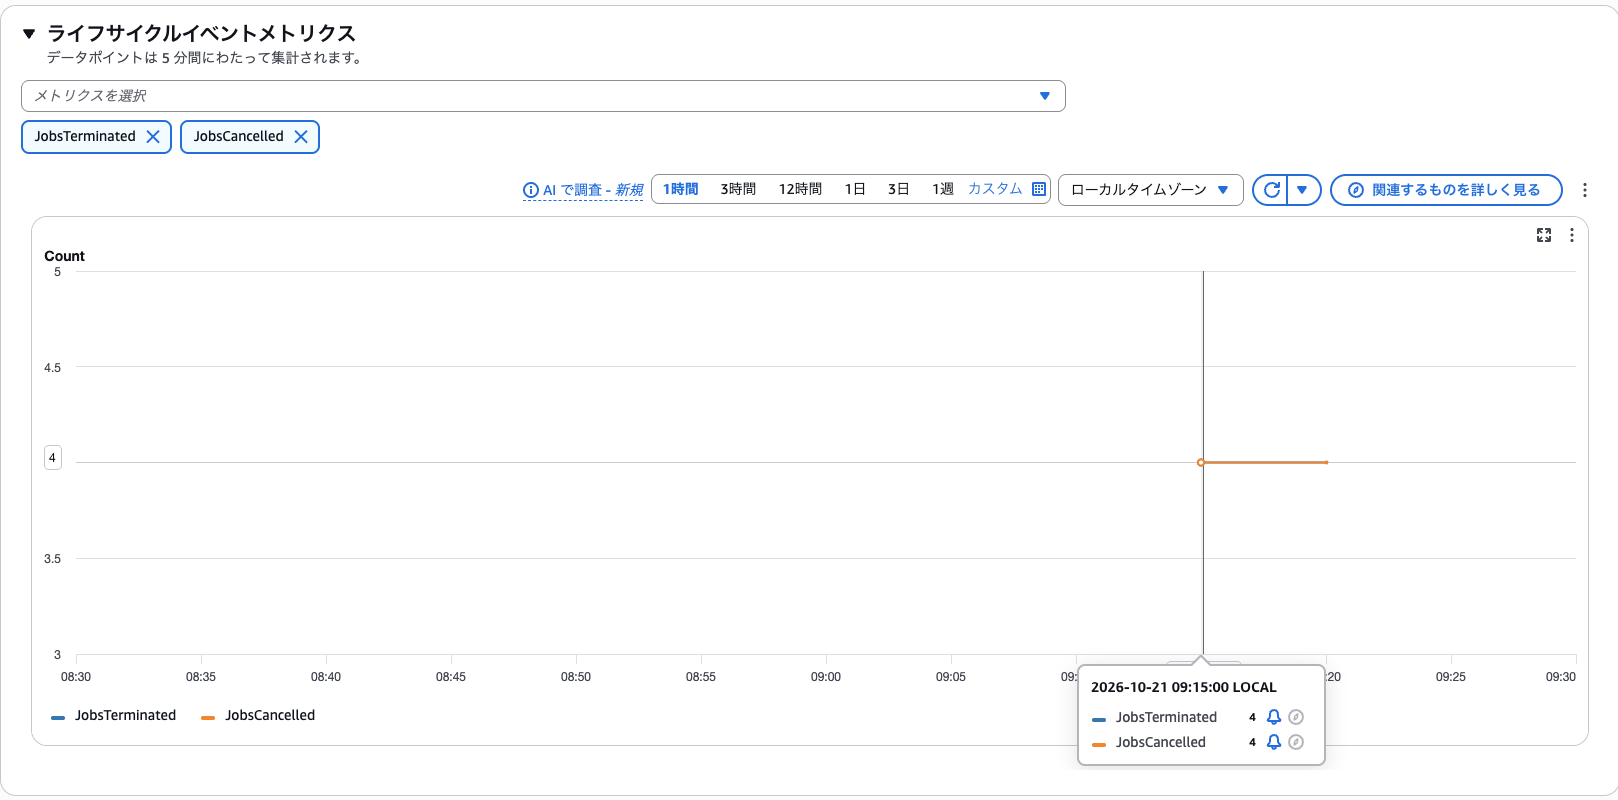The height and width of the screenshot is (800, 1618).
Task: Create alarm for JobsTerminated in tooltip
Action: [1274, 717]
